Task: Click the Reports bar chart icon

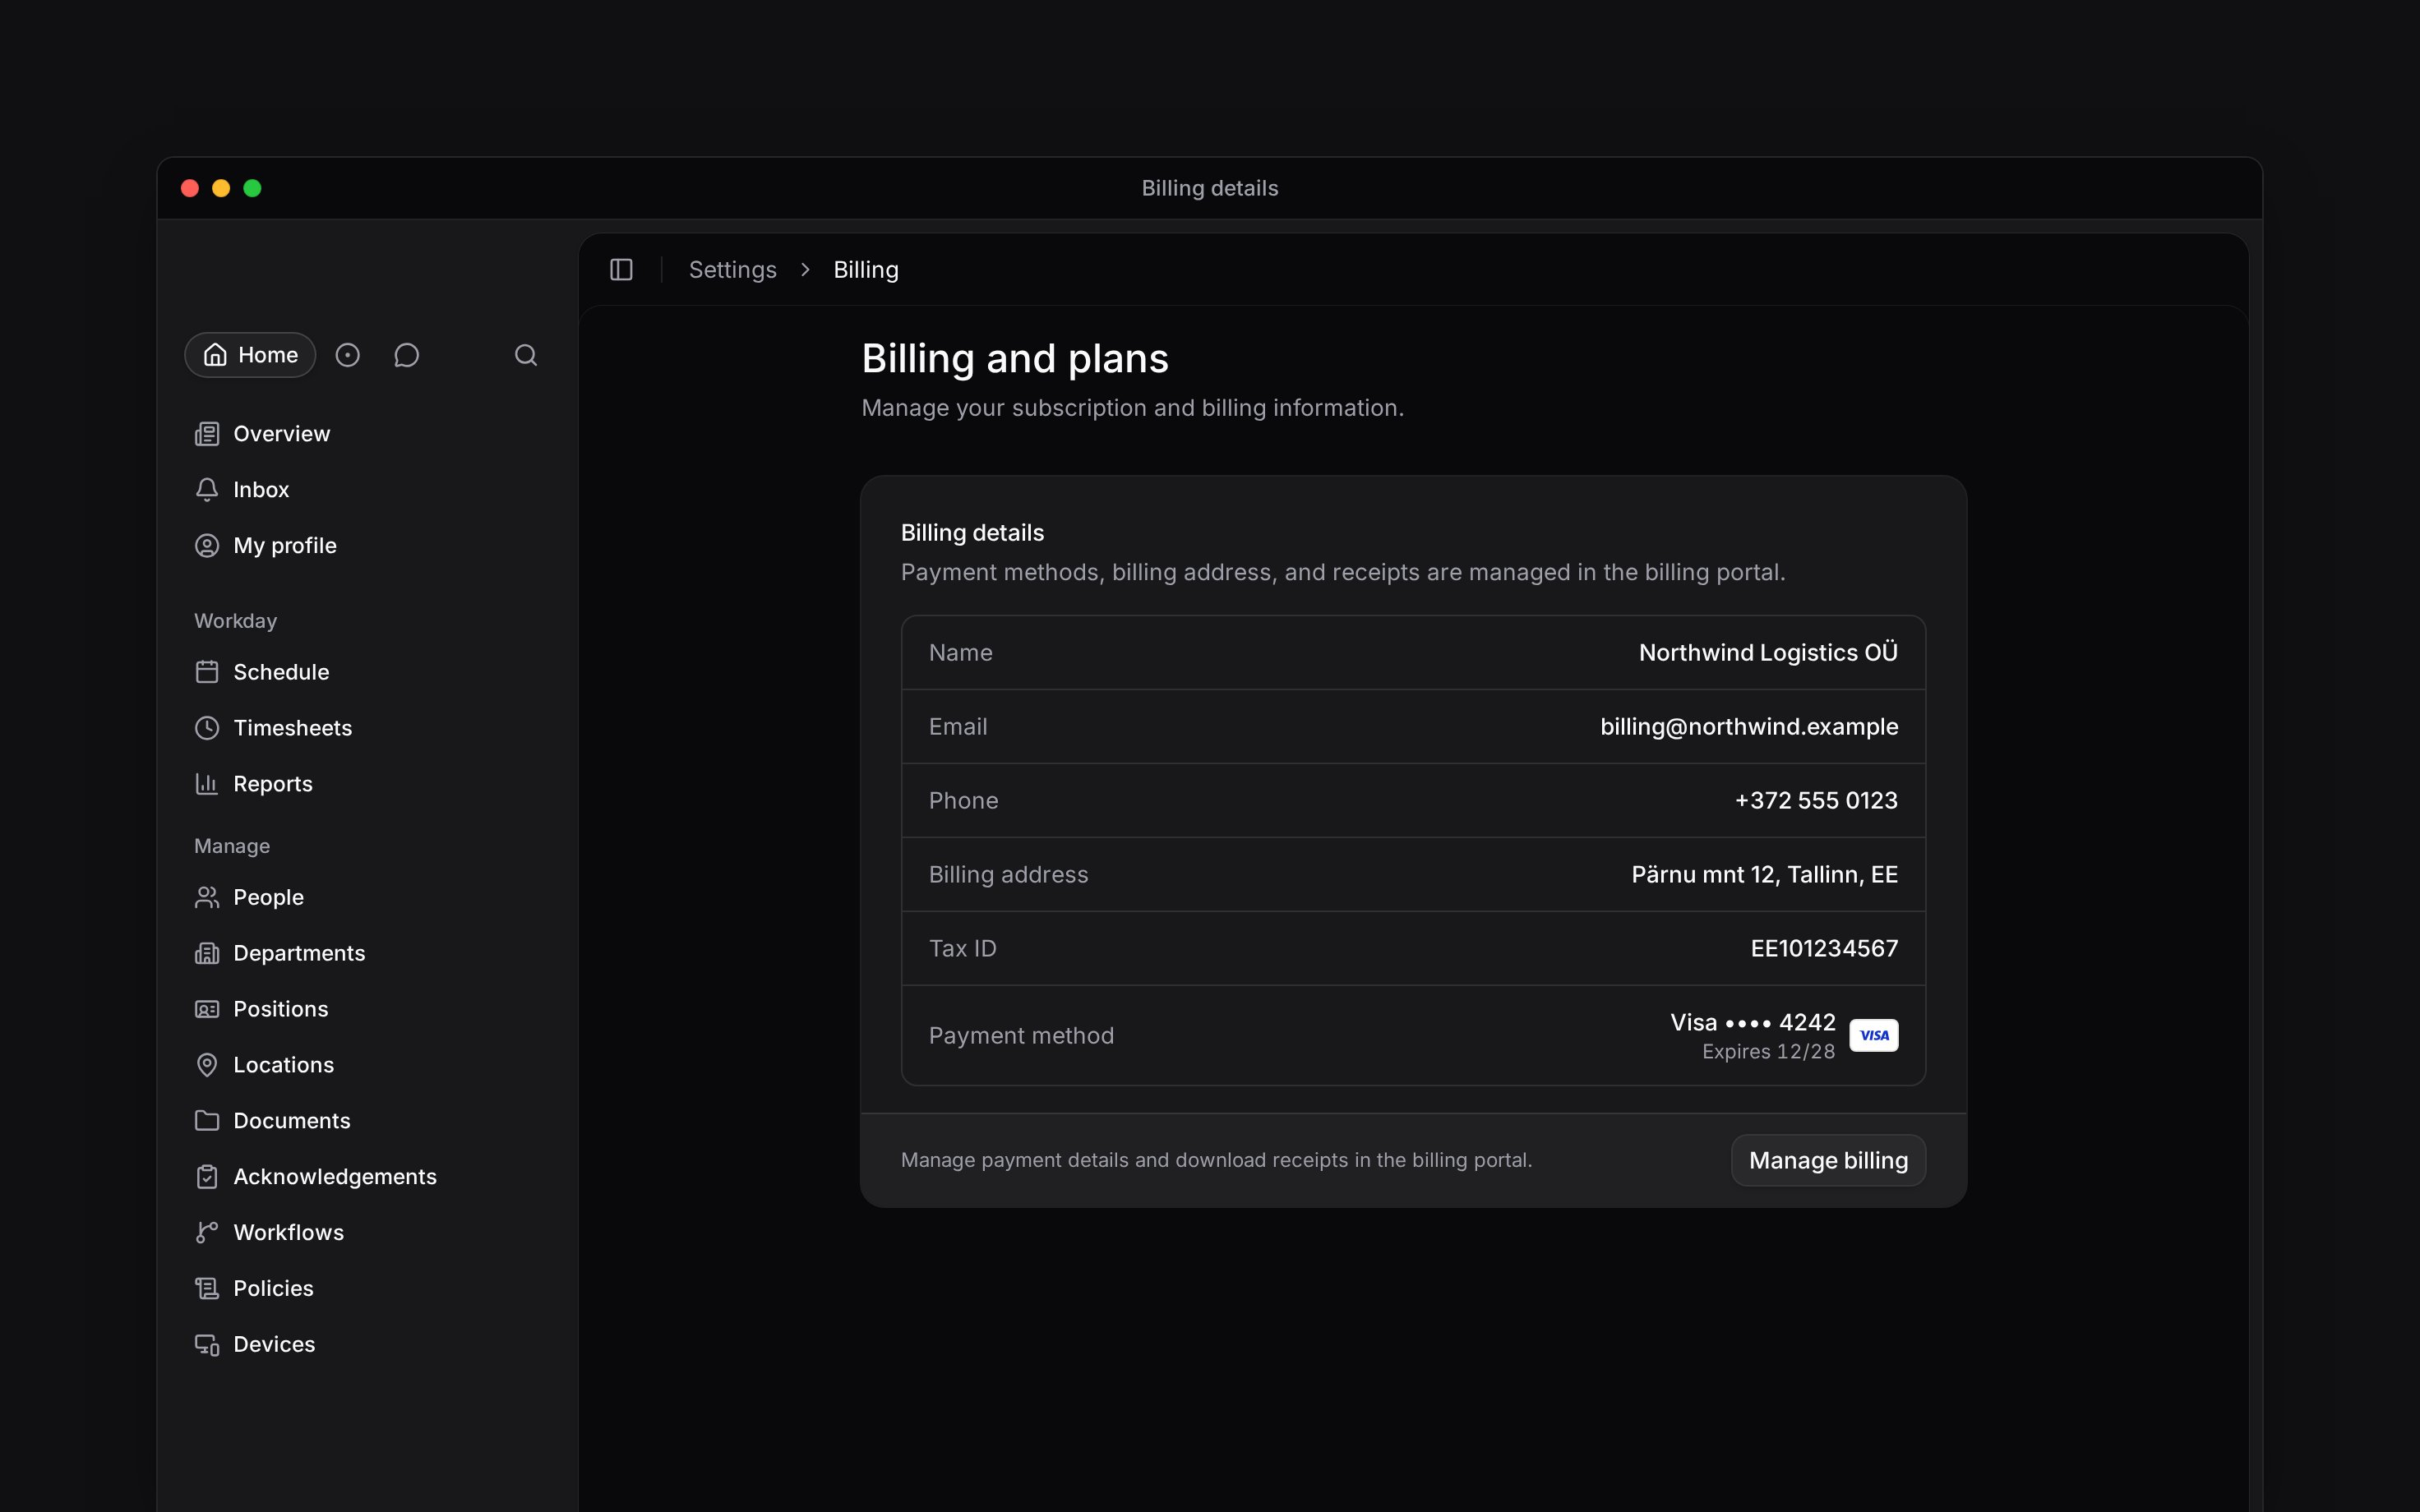Action: (x=207, y=784)
